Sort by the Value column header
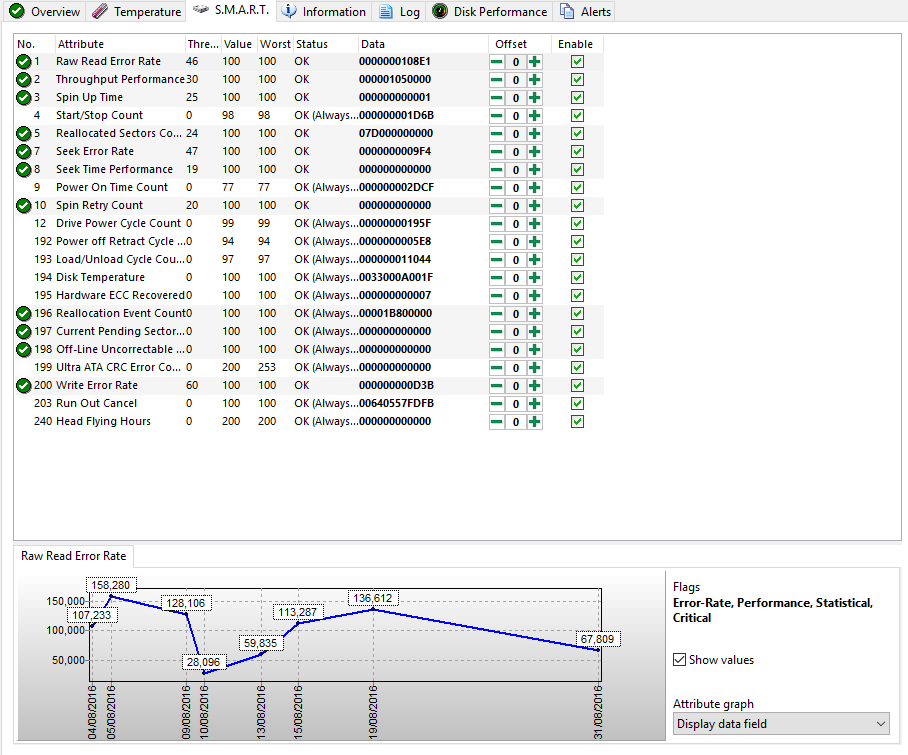This screenshot has height=755, width=908. pos(238,44)
